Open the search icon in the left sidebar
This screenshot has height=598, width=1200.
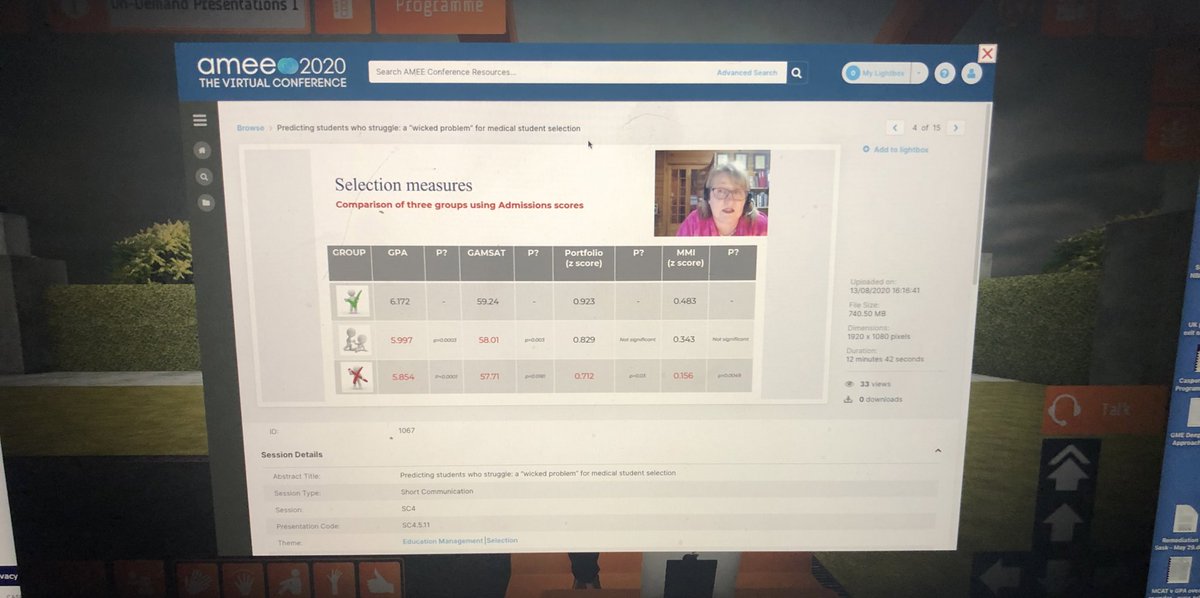[x=204, y=176]
